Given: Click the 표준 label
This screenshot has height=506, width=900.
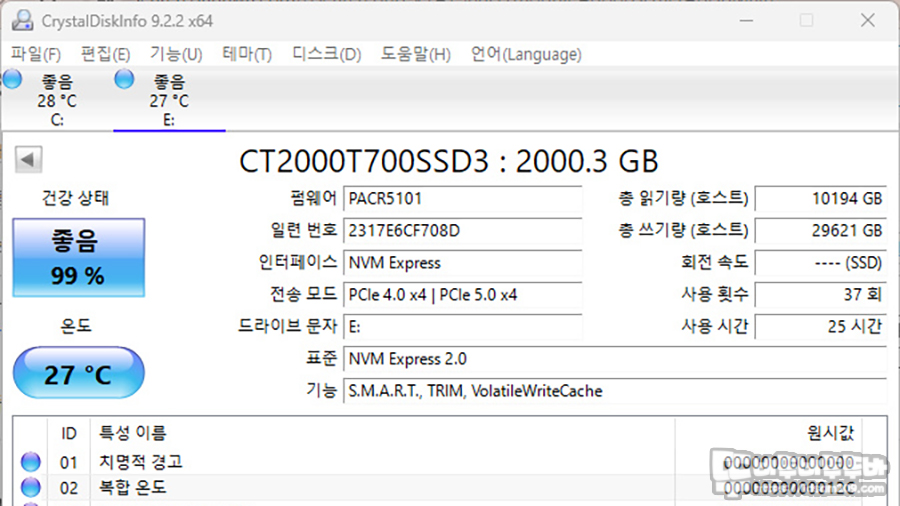Looking at the screenshot, I should pyautogui.click(x=321, y=359).
